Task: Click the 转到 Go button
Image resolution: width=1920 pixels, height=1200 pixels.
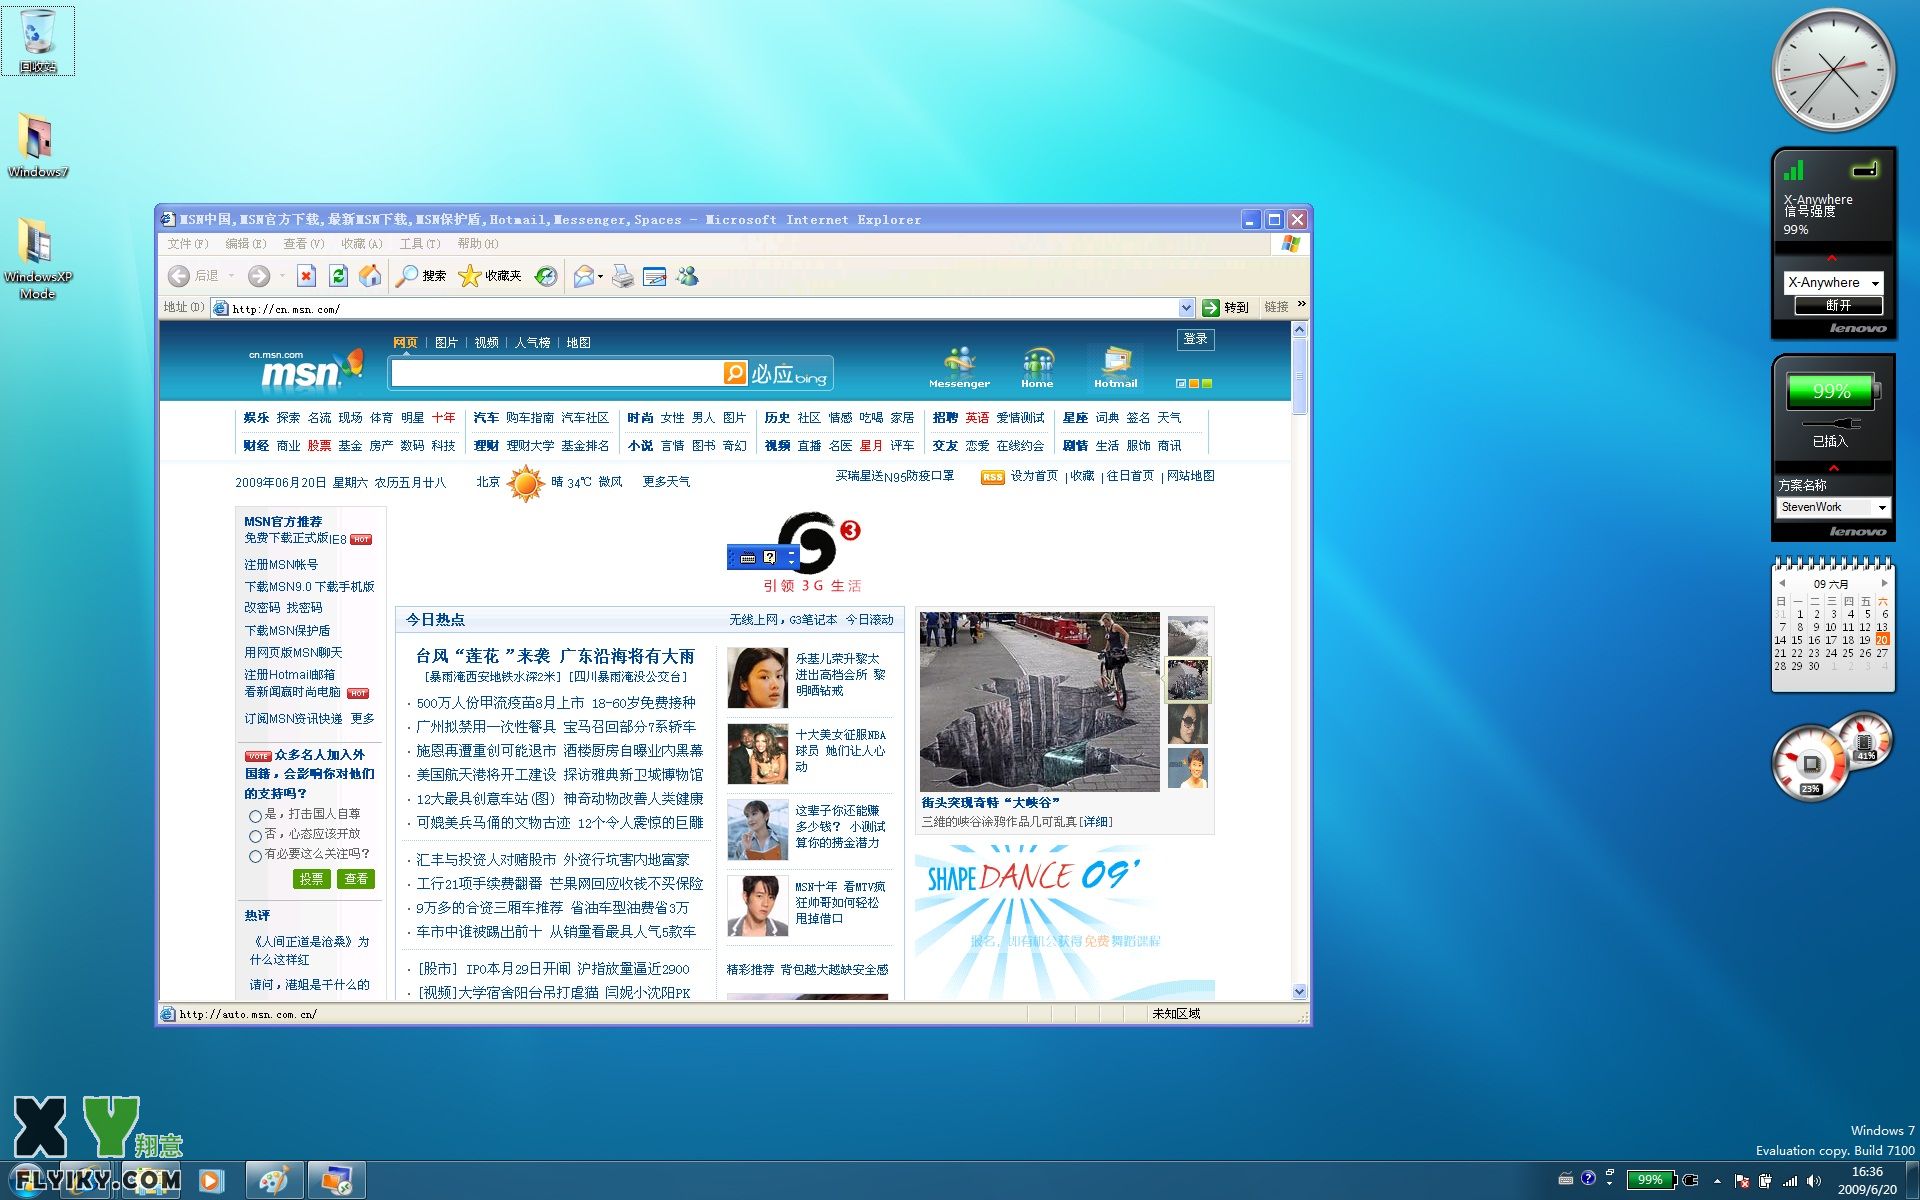Action: coord(1225,308)
